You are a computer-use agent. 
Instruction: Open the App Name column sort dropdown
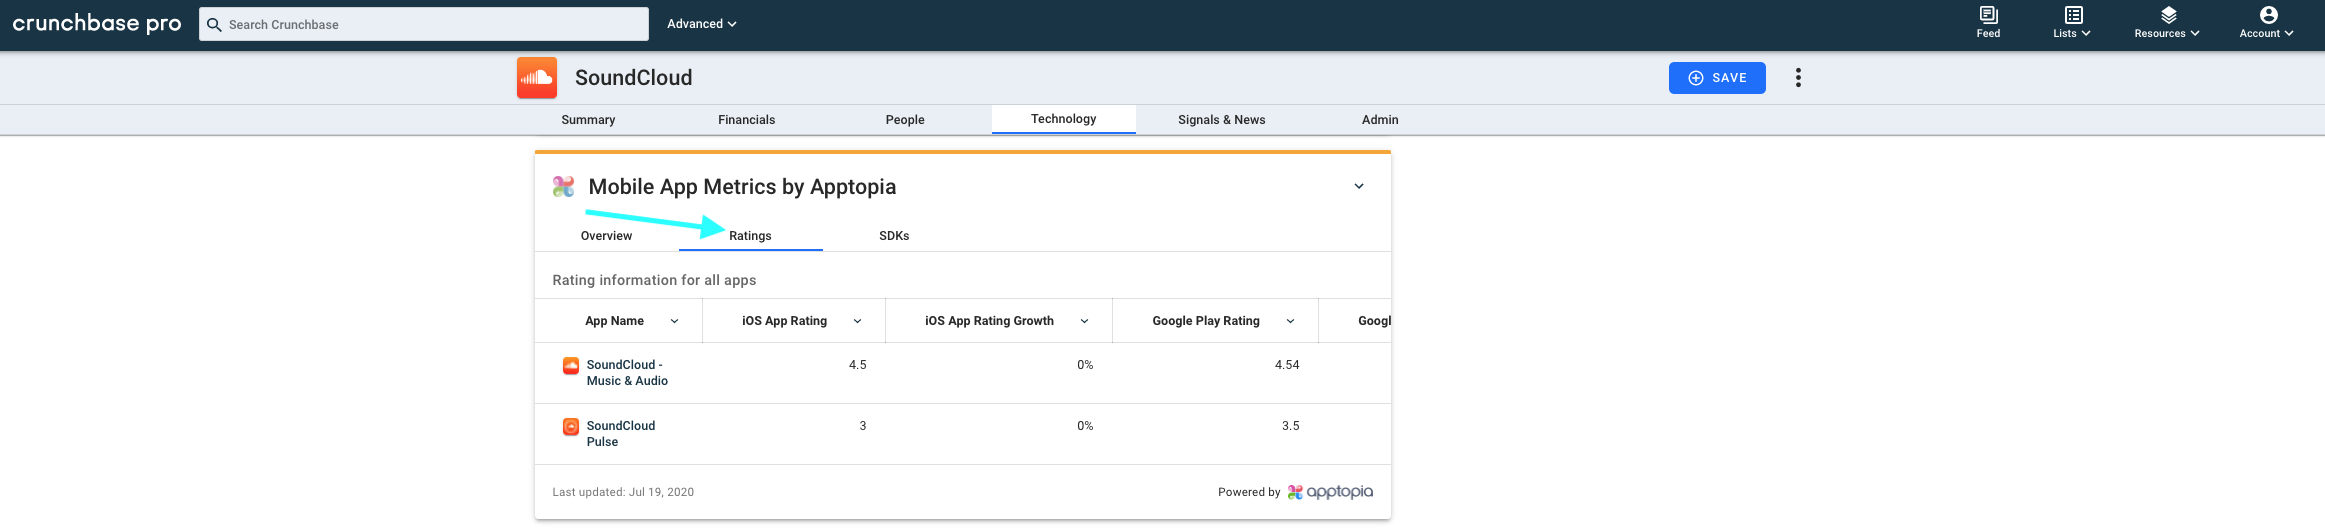click(x=675, y=321)
